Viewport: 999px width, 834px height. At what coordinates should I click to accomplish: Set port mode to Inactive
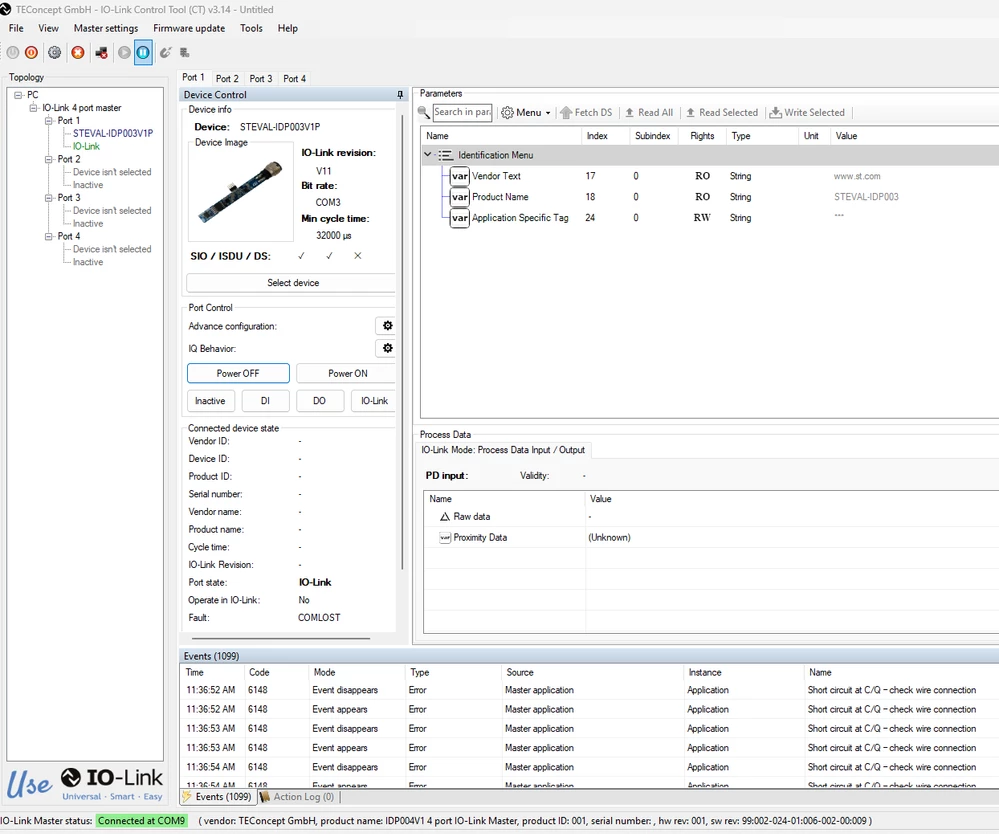click(210, 401)
